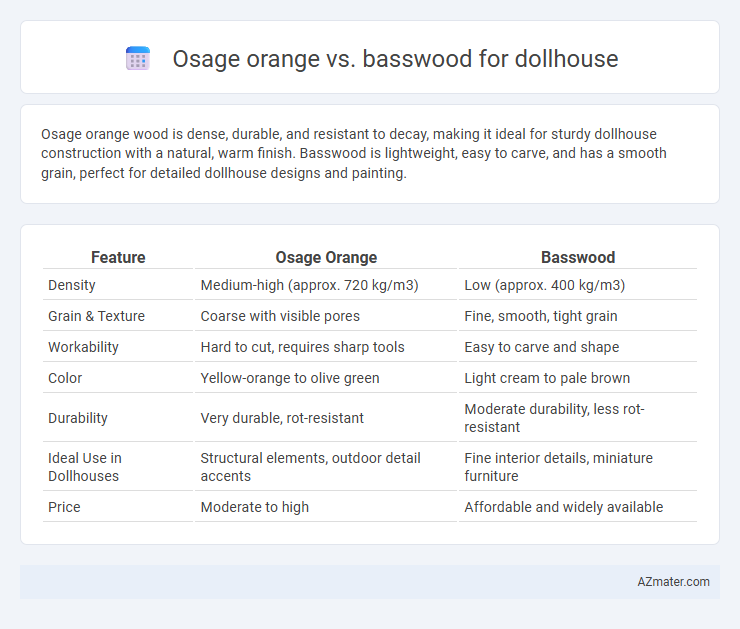Select the 'Ideal Use in Dollhouses' row label
Viewport: 740px width, 629px height.
[85, 467]
